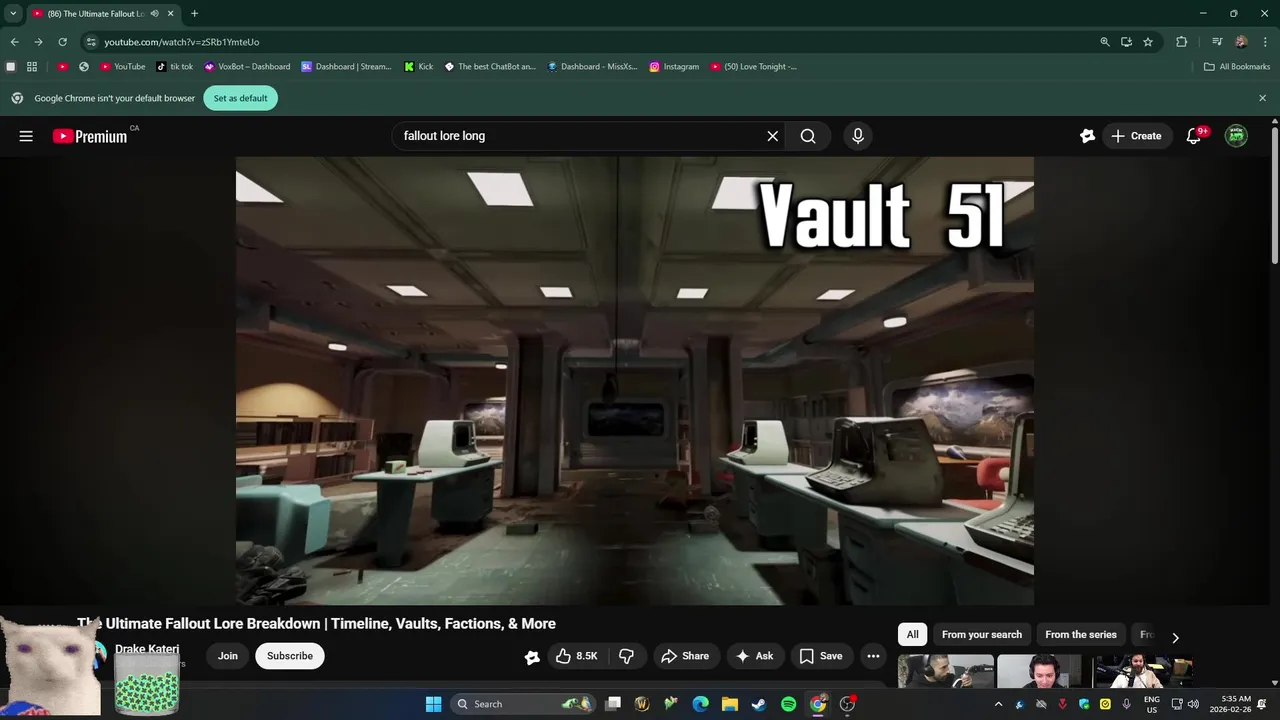Screen dimensions: 1280x720
Task: Open File Explorer from the taskbar
Action: click(730, 704)
